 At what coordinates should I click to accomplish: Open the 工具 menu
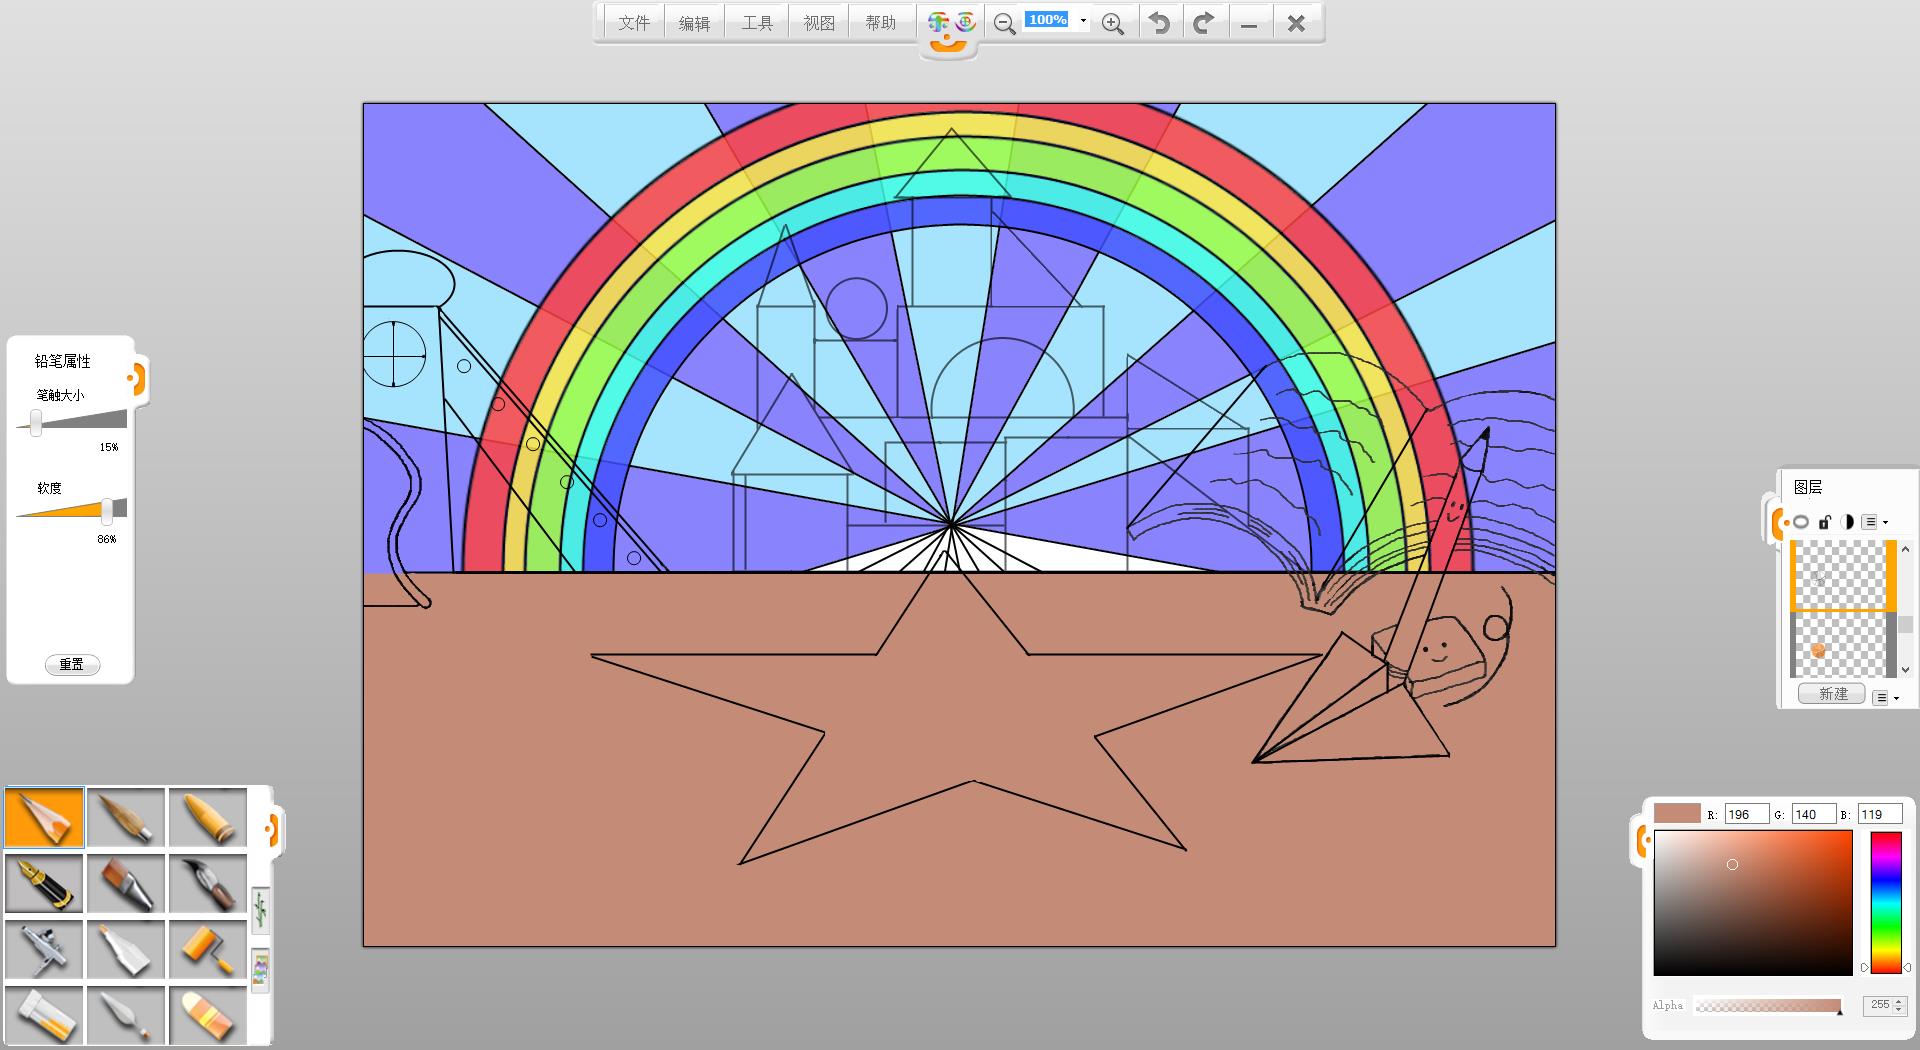[757, 23]
